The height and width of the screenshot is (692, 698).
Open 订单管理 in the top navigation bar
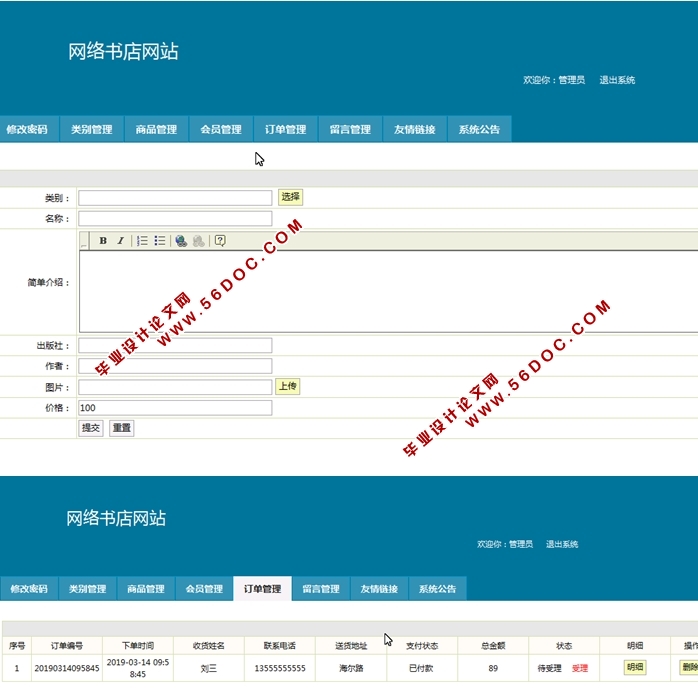coord(285,129)
